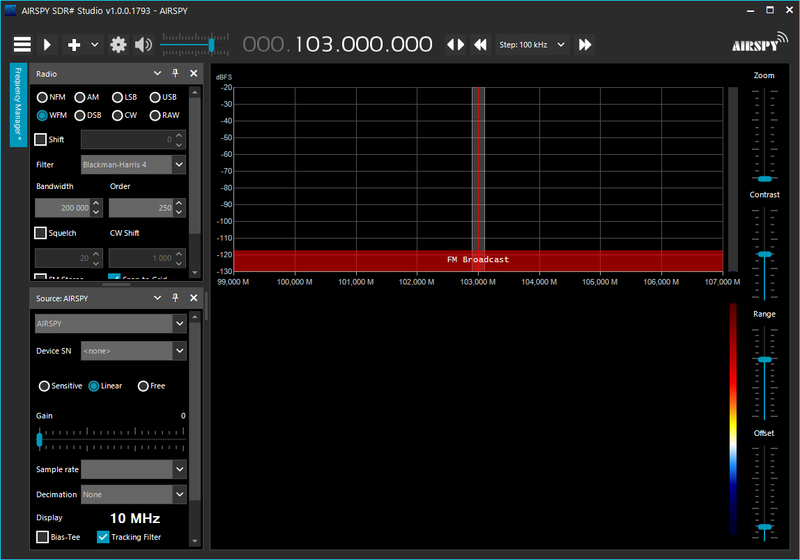Open the Frequency Manager side tab

17,105
